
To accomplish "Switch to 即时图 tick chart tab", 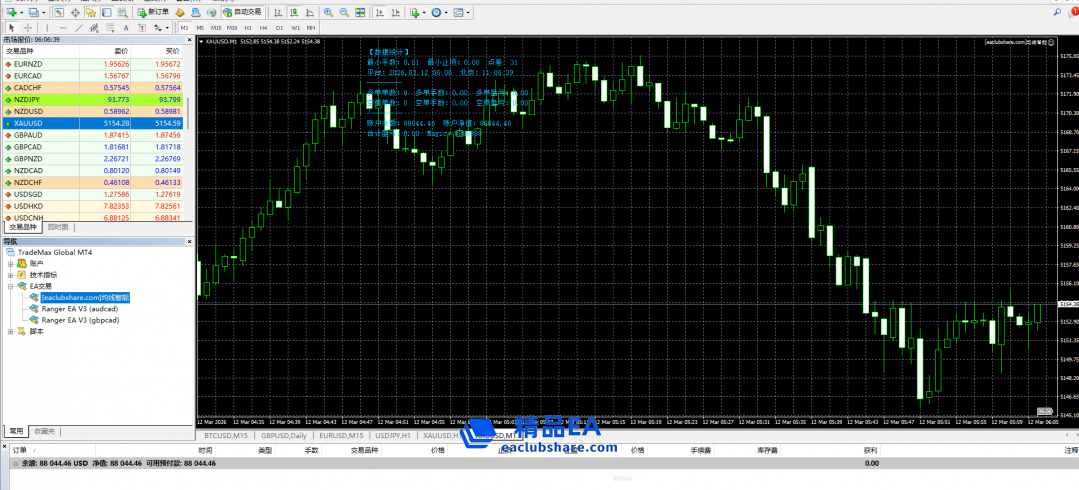I will pos(58,227).
